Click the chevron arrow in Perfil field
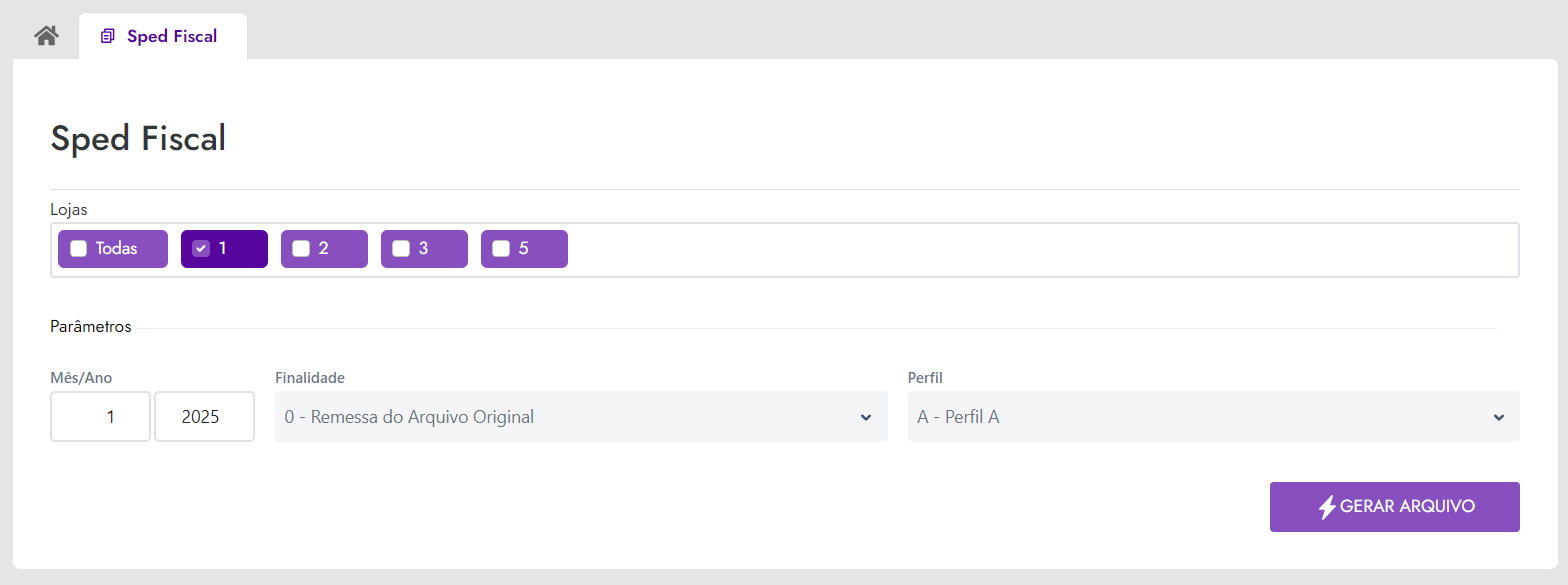 coord(1498,417)
